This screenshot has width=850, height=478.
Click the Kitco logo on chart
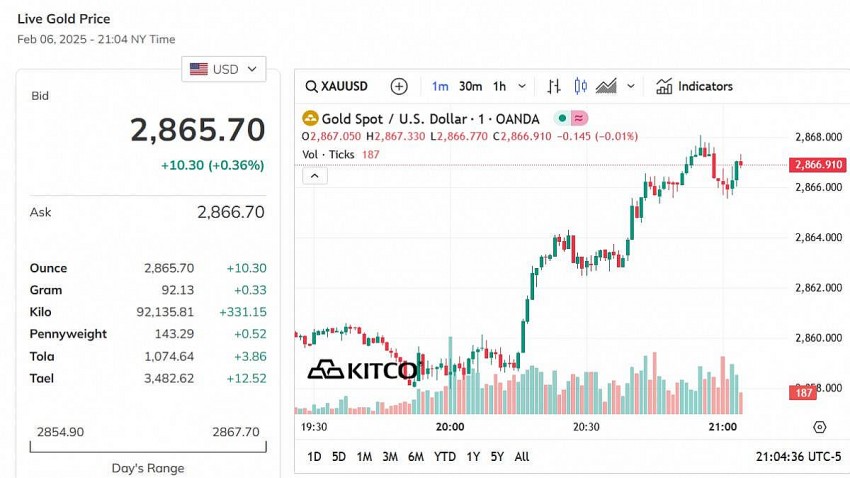pos(362,370)
